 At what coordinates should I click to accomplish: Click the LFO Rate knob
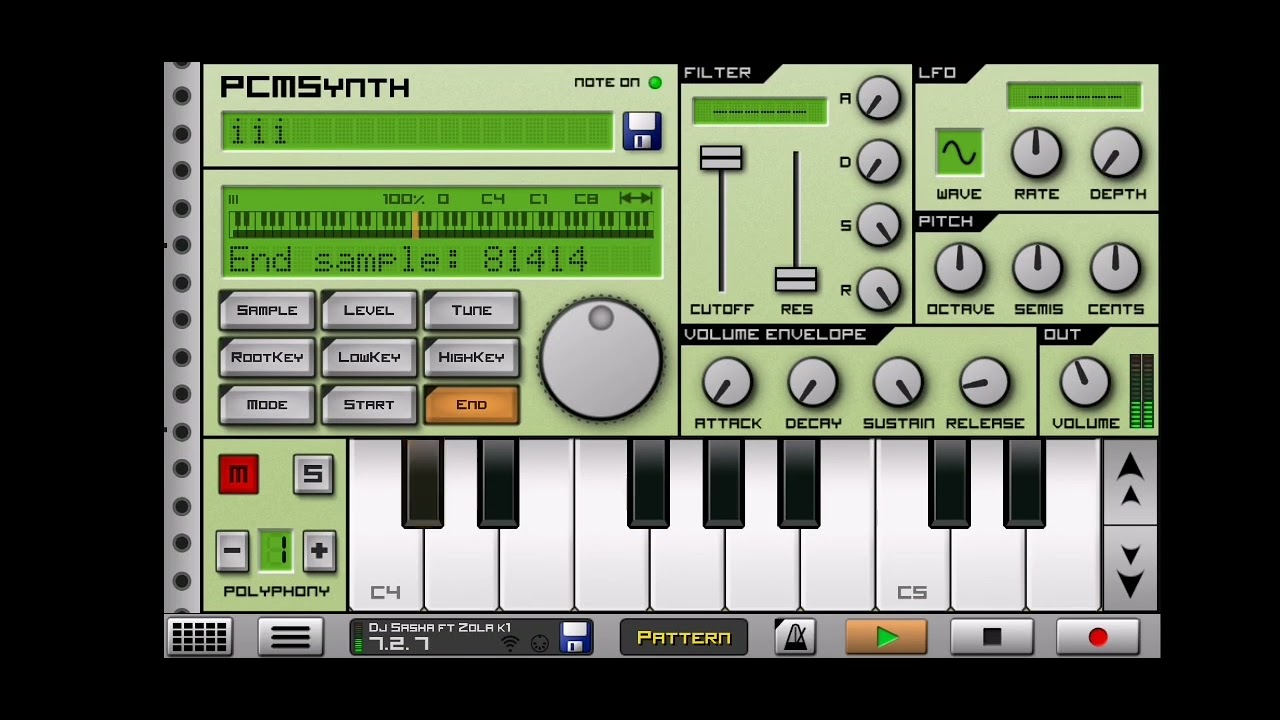pyautogui.click(x=1036, y=153)
